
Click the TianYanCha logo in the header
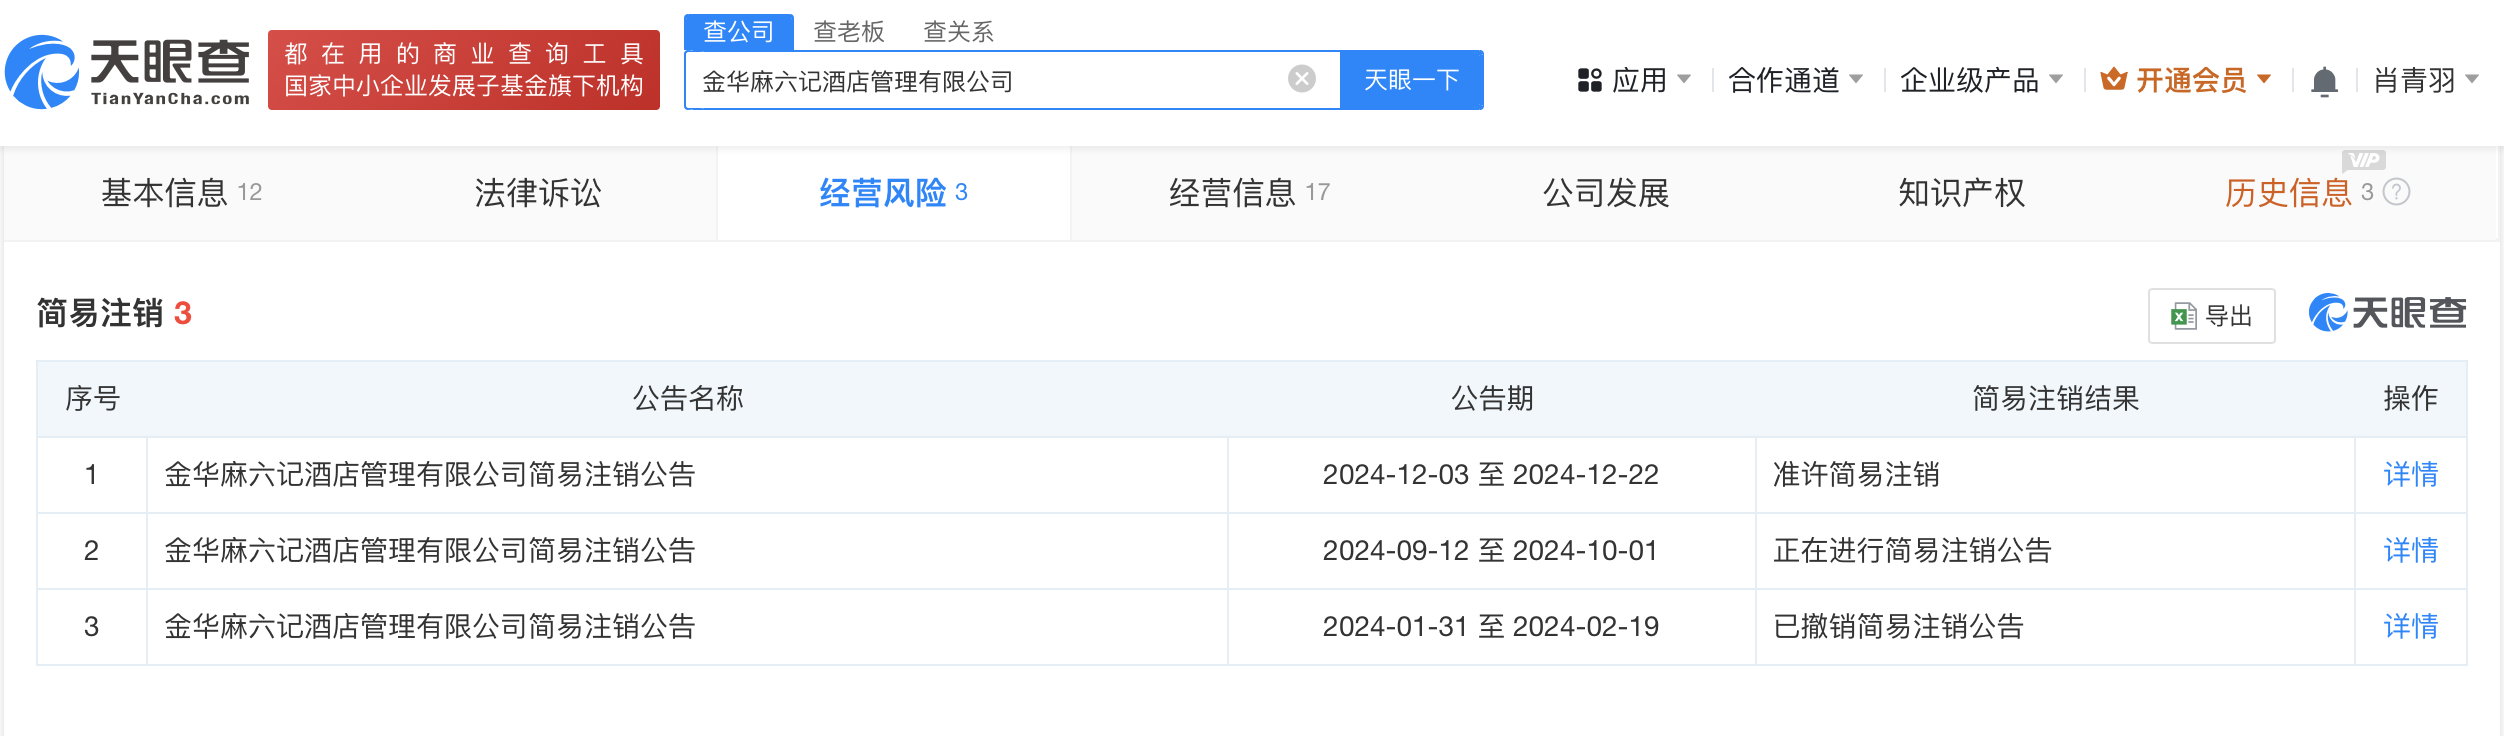tap(128, 72)
